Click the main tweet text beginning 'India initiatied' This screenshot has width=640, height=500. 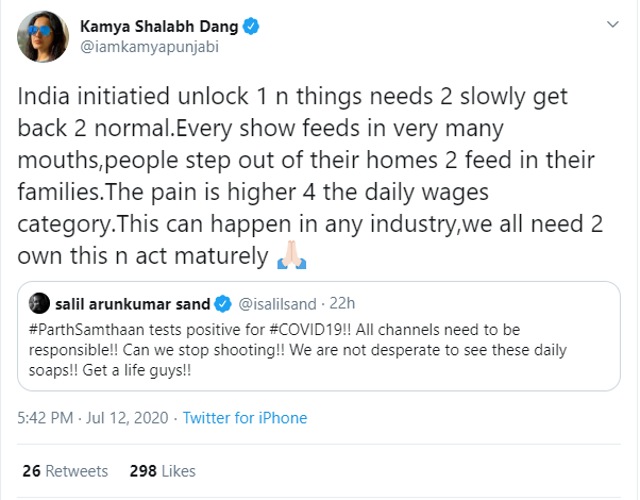pos(310,176)
